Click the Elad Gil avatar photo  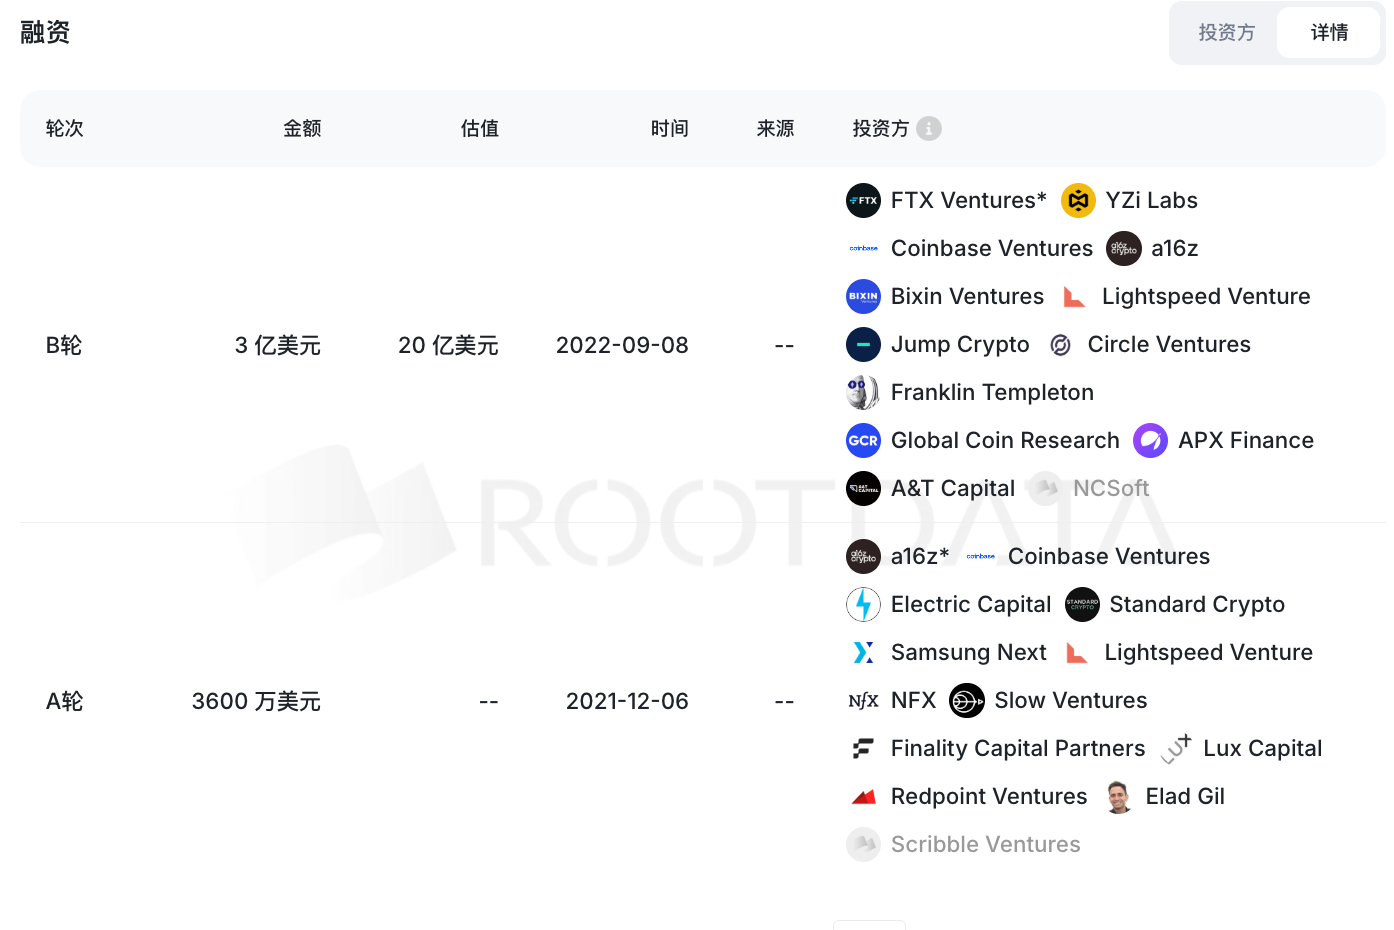(x=1119, y=797)
